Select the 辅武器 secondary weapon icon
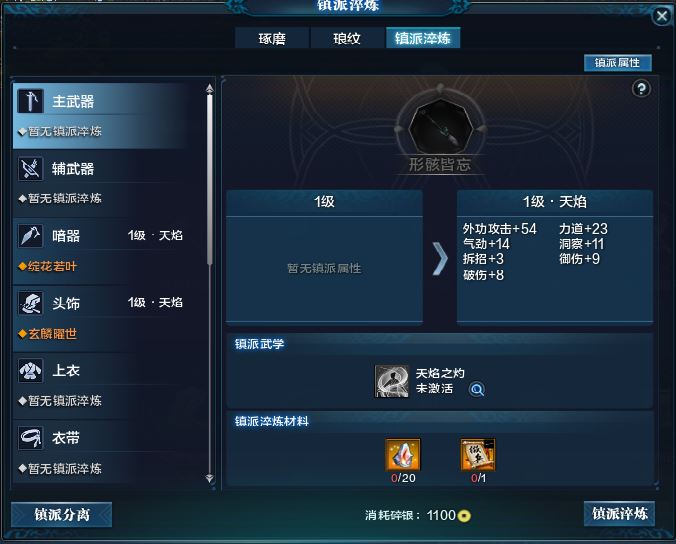Screen dimensions: 676x544 coord(30,169)
